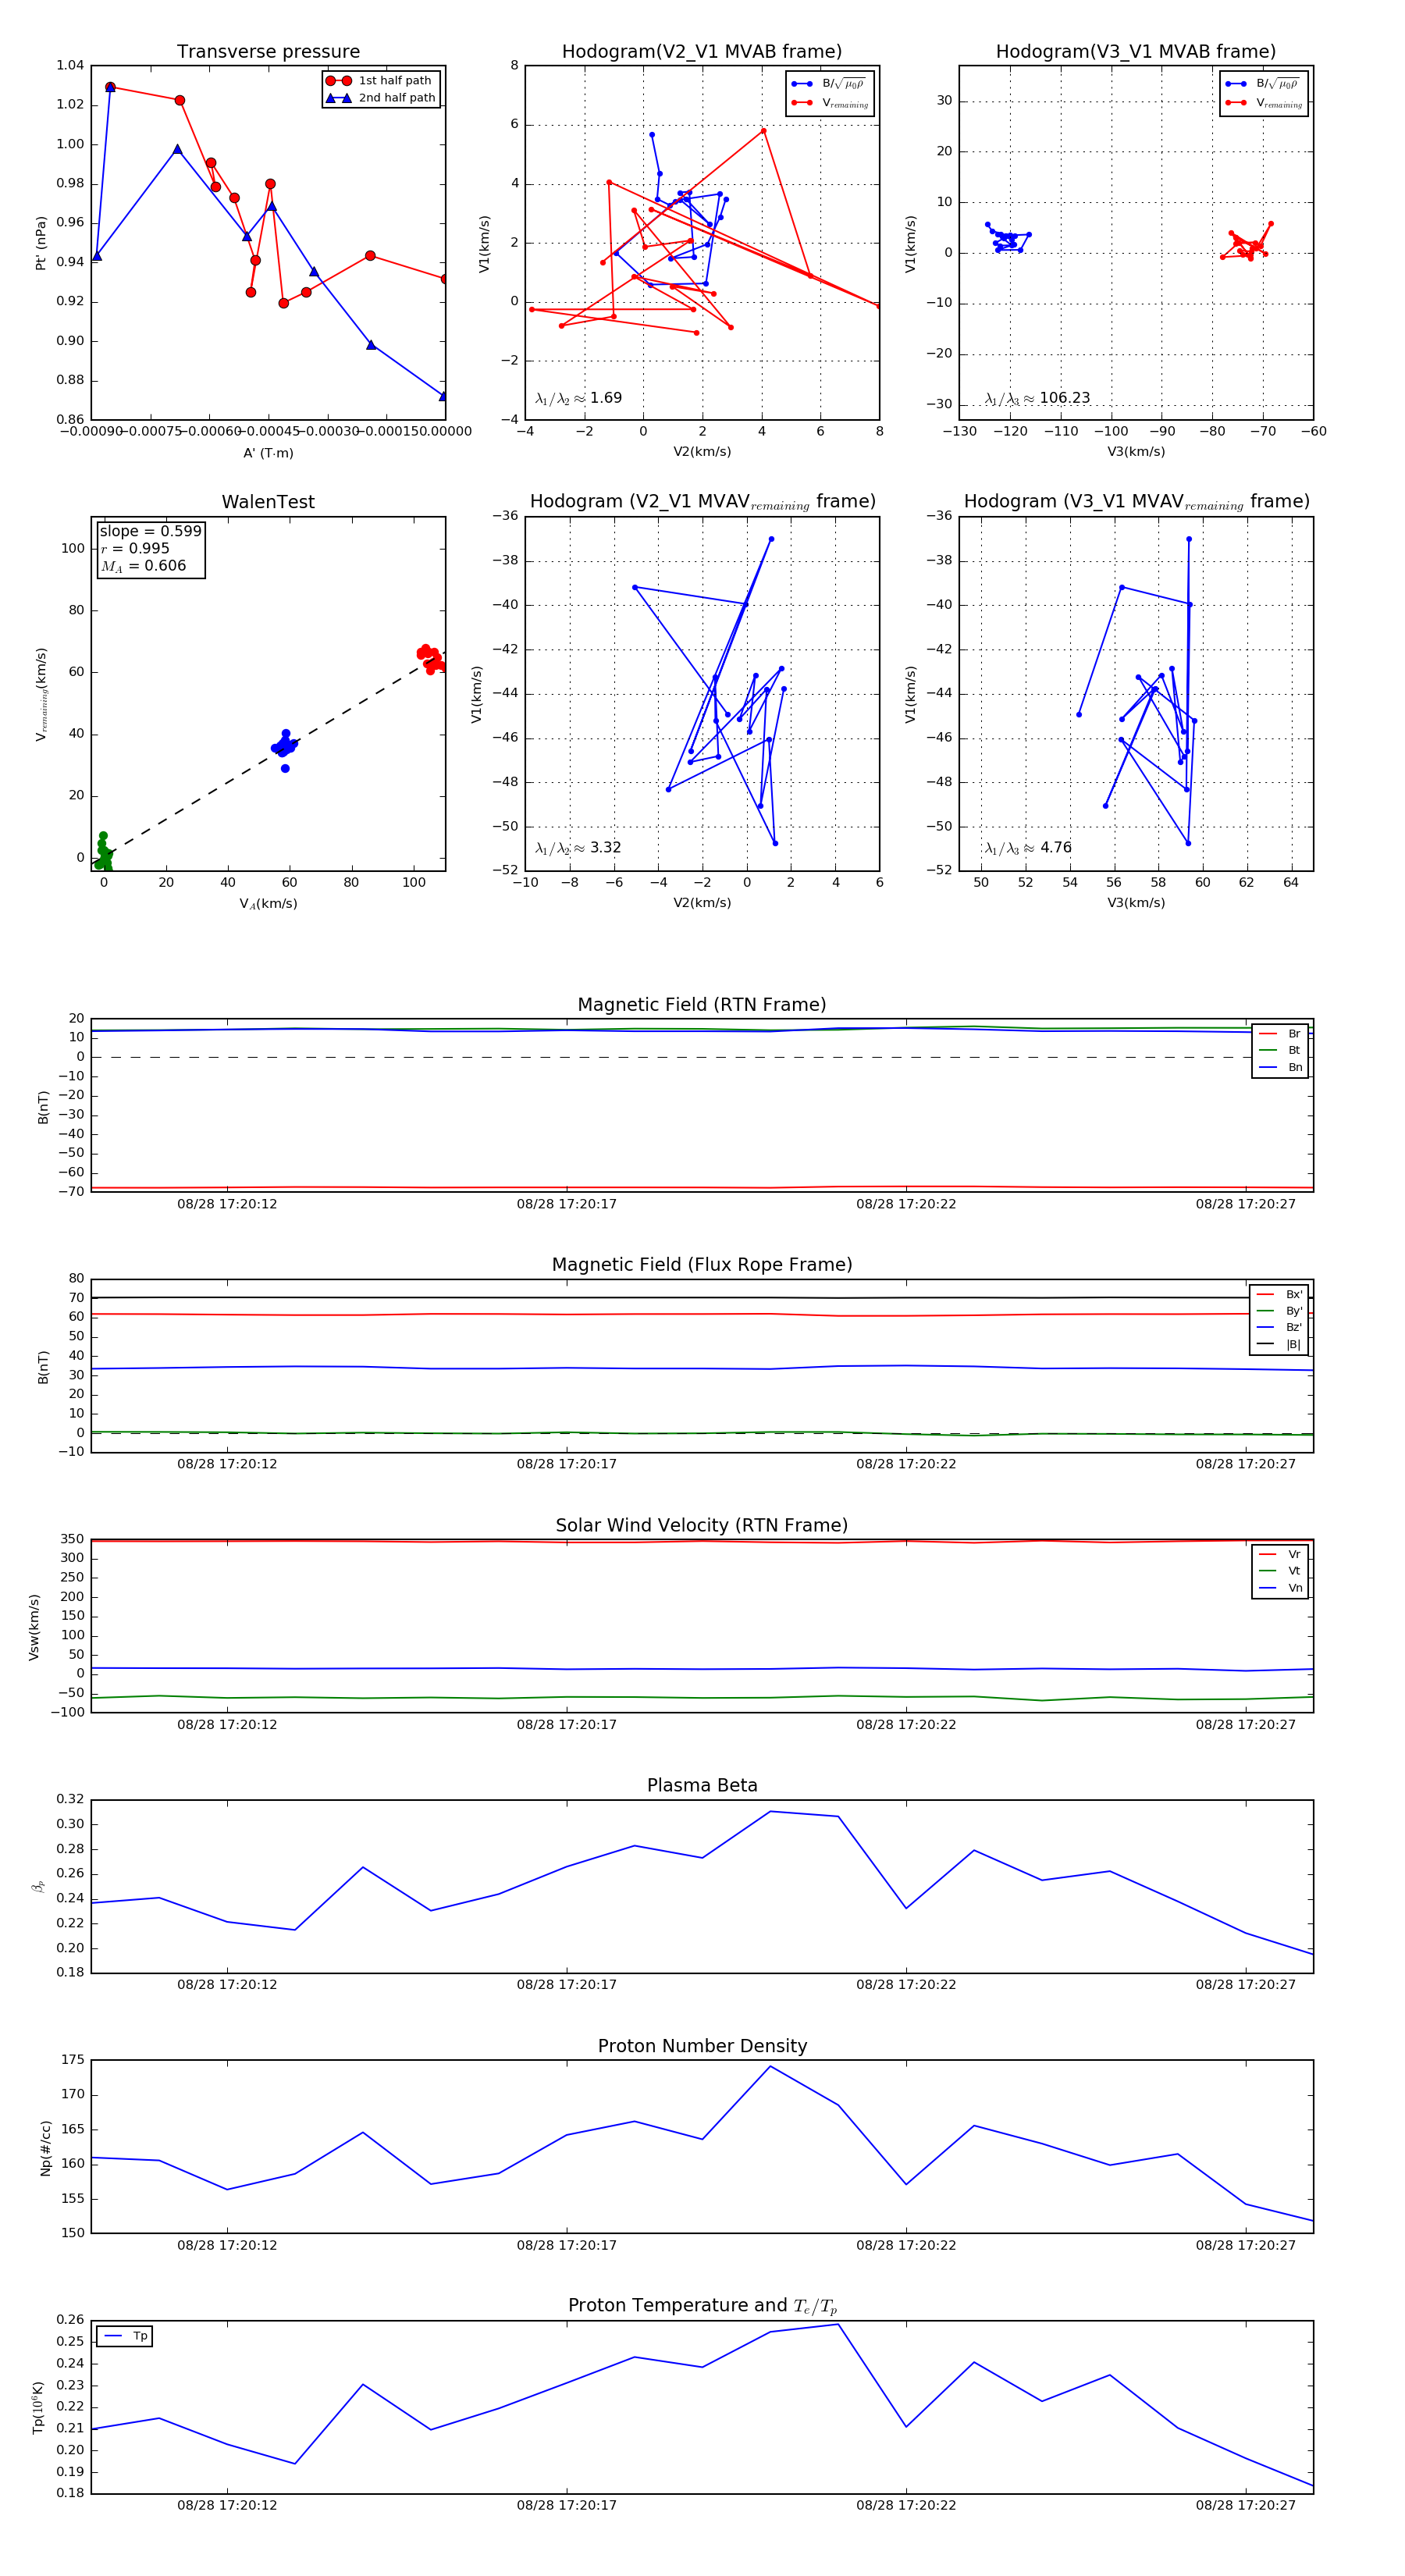Image resolution: width=1405 pixels, height=2576 pixels.
Task: Click the λ1/λ2 ≈ 1.69 annotation
Action: pos(578,398)
